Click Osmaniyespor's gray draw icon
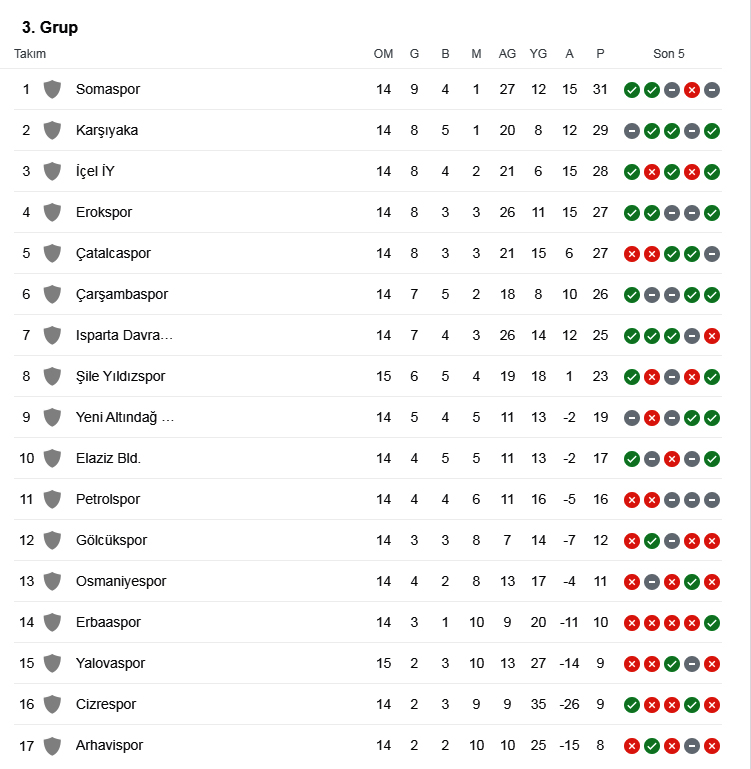The height and width of the screenshot is (769, 751). (652, 582)
